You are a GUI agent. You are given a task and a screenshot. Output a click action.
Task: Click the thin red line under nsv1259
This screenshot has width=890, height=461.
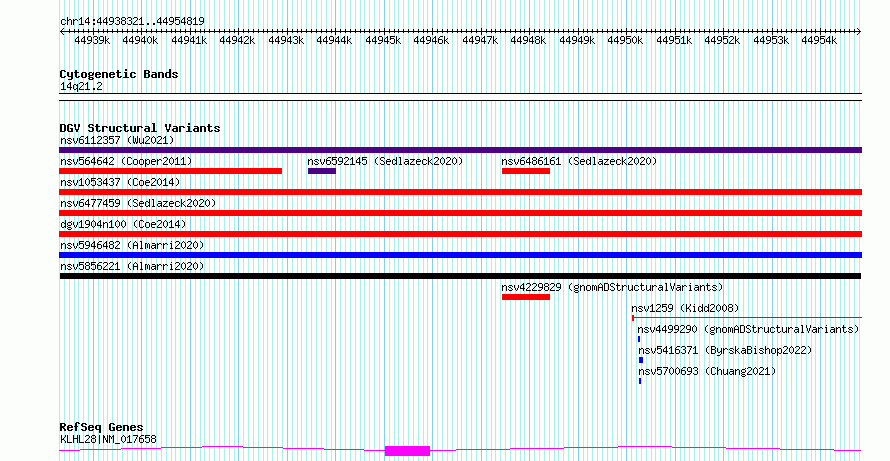746,318
